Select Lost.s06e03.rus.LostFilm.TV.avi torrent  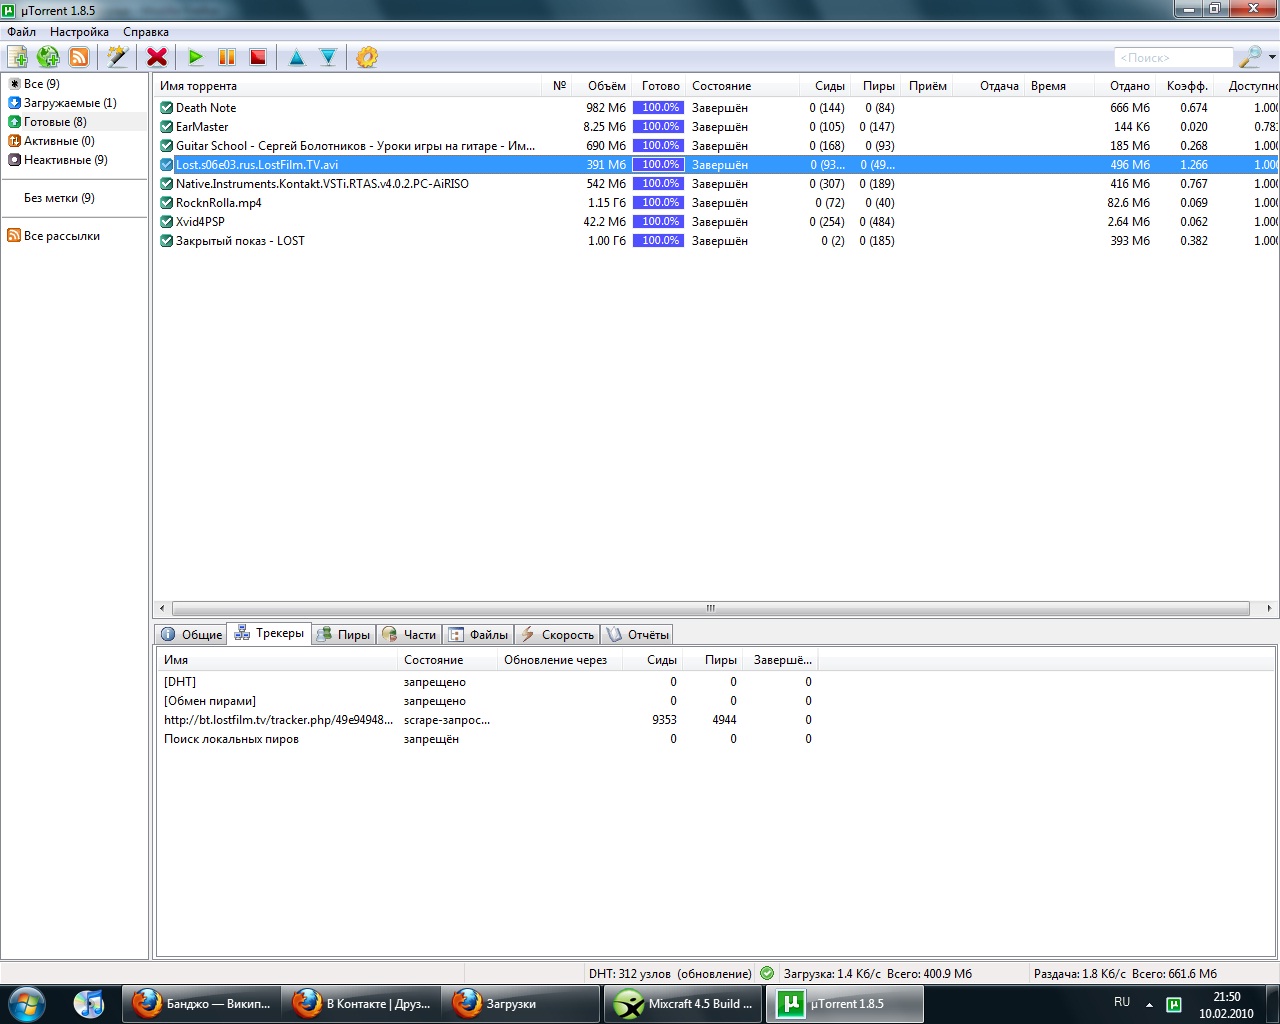pos(715,165)
